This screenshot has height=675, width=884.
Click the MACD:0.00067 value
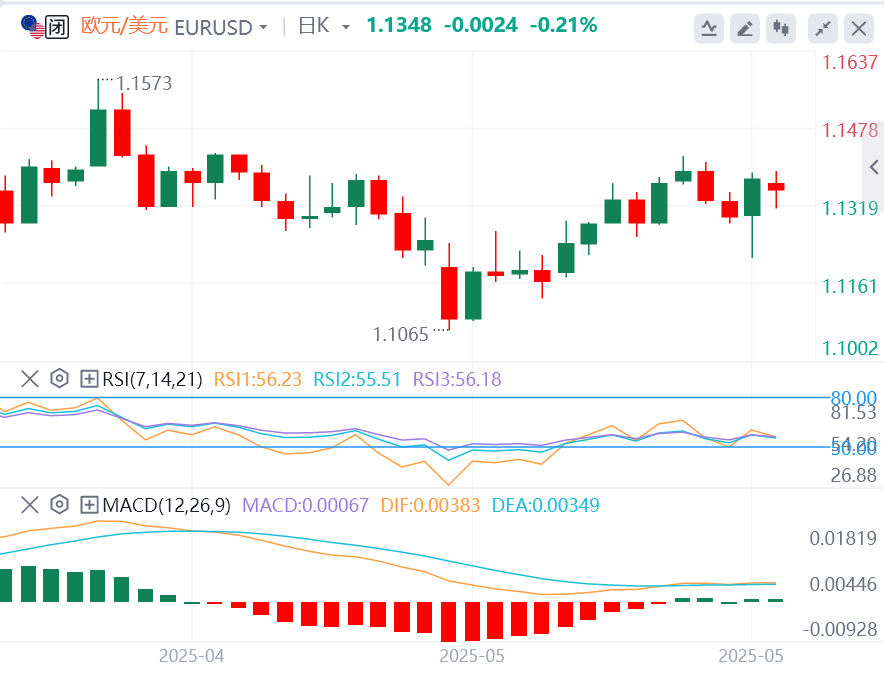305,505
